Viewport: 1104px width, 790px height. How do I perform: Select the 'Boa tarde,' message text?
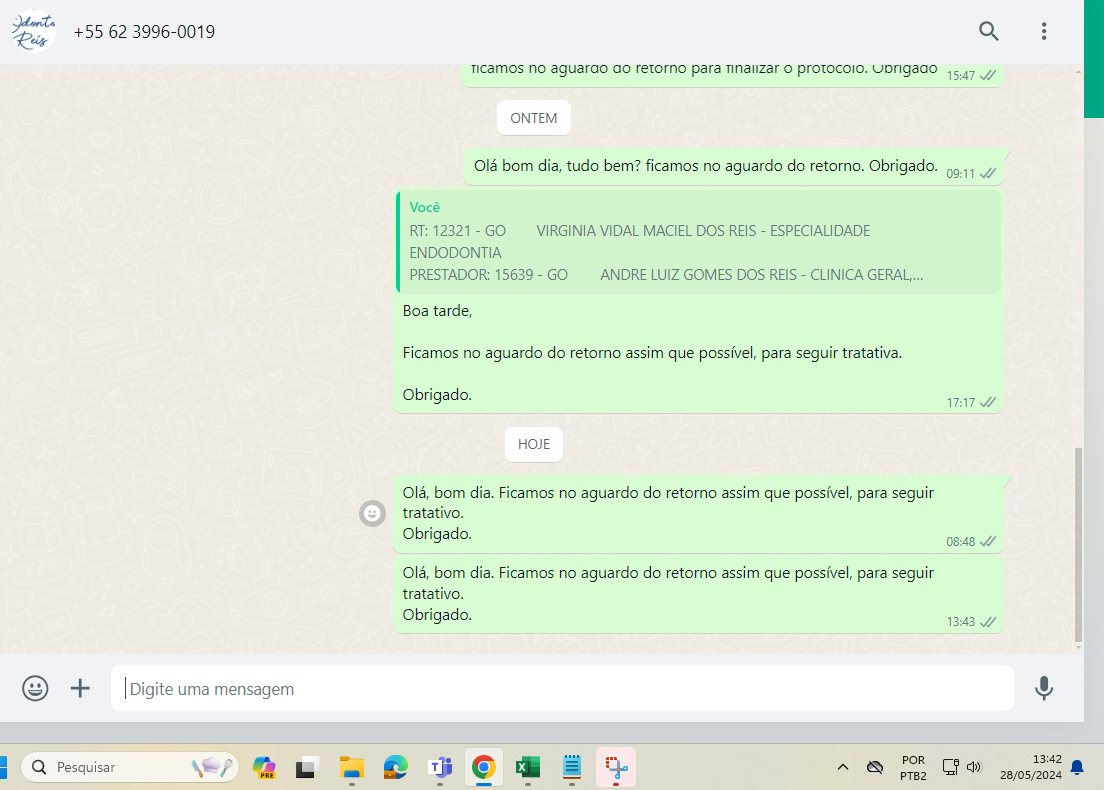pos(437,311)
